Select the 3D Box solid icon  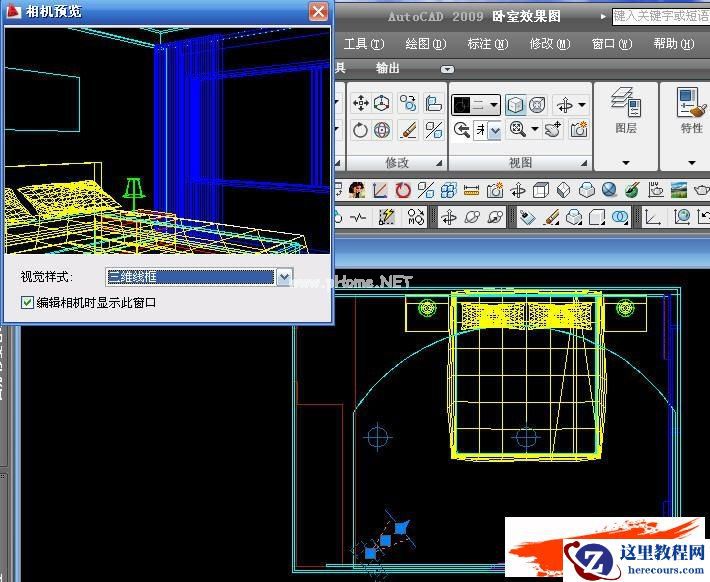pyautogui.click(x=541, y=190)
